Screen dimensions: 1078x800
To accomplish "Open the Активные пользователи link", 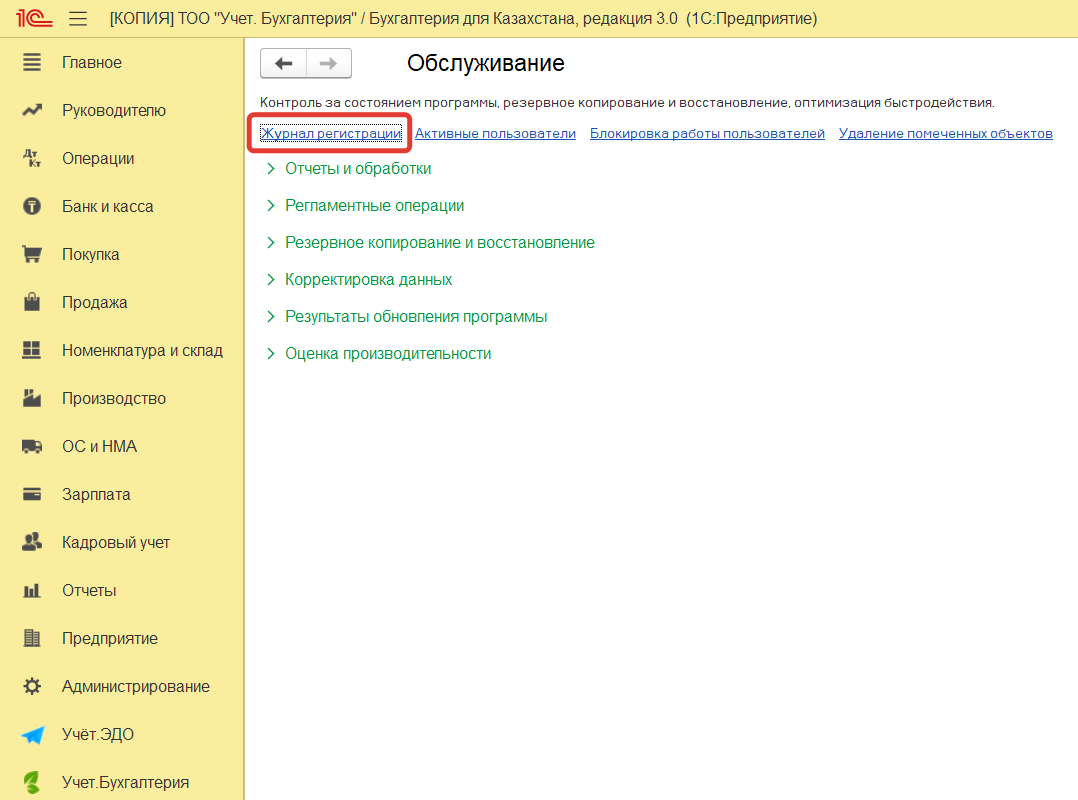I will 495,134.
